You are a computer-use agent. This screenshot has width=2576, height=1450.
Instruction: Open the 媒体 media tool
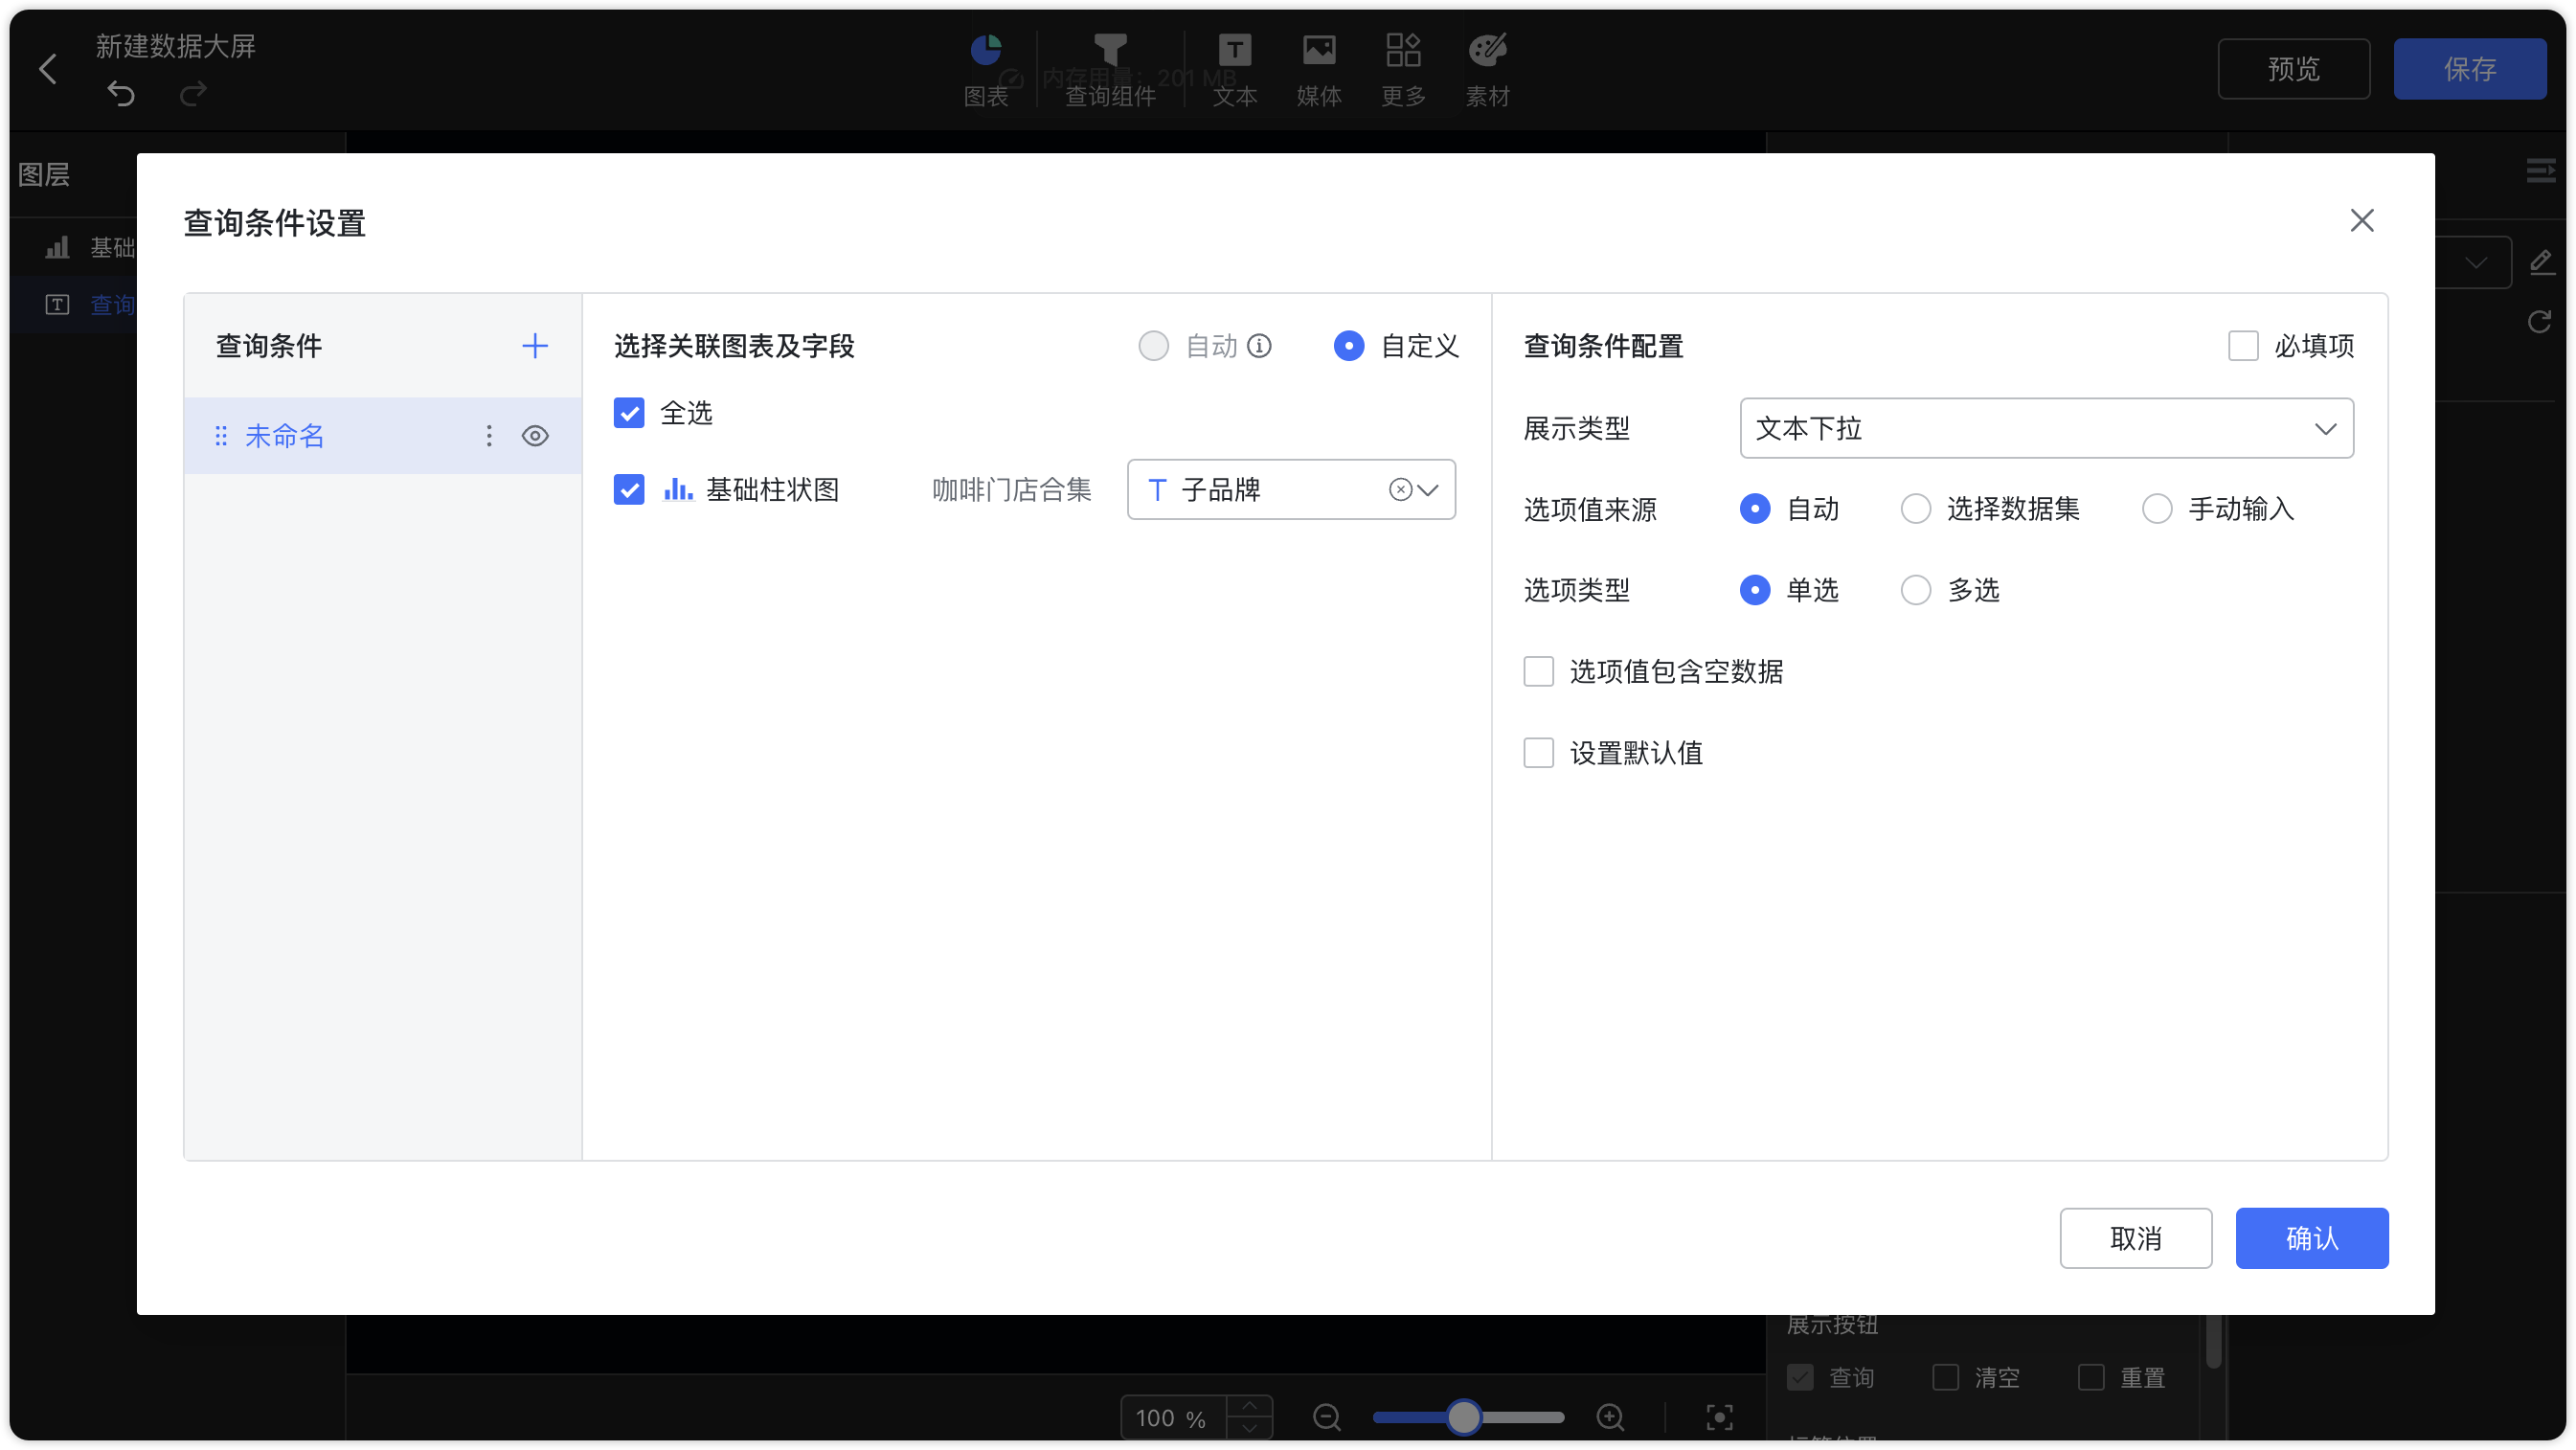coord(1319,70)
